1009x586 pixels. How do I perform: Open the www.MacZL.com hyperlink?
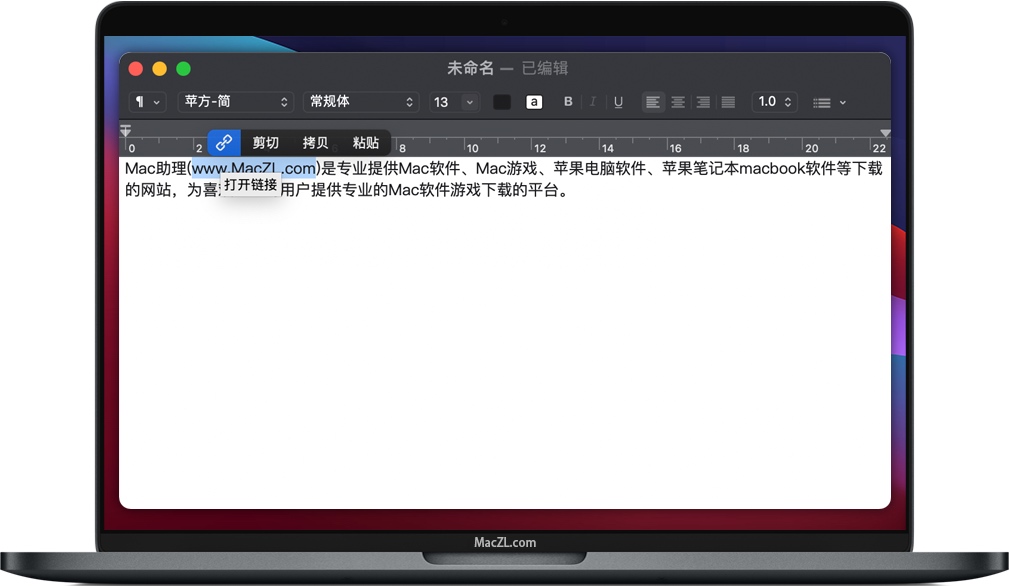pyautogui.click(x=253, y=168)
